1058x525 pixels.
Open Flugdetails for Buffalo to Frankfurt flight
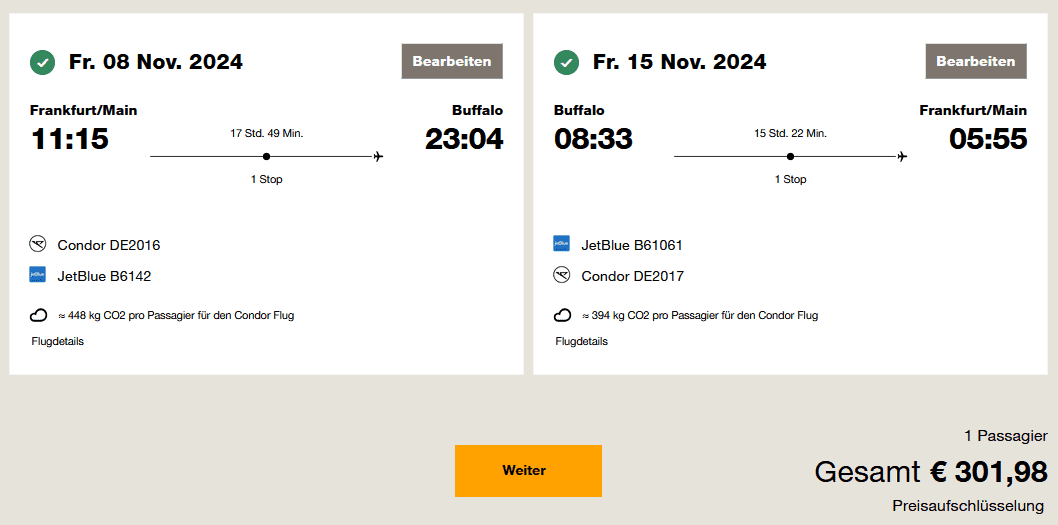(x=582, y=341)
